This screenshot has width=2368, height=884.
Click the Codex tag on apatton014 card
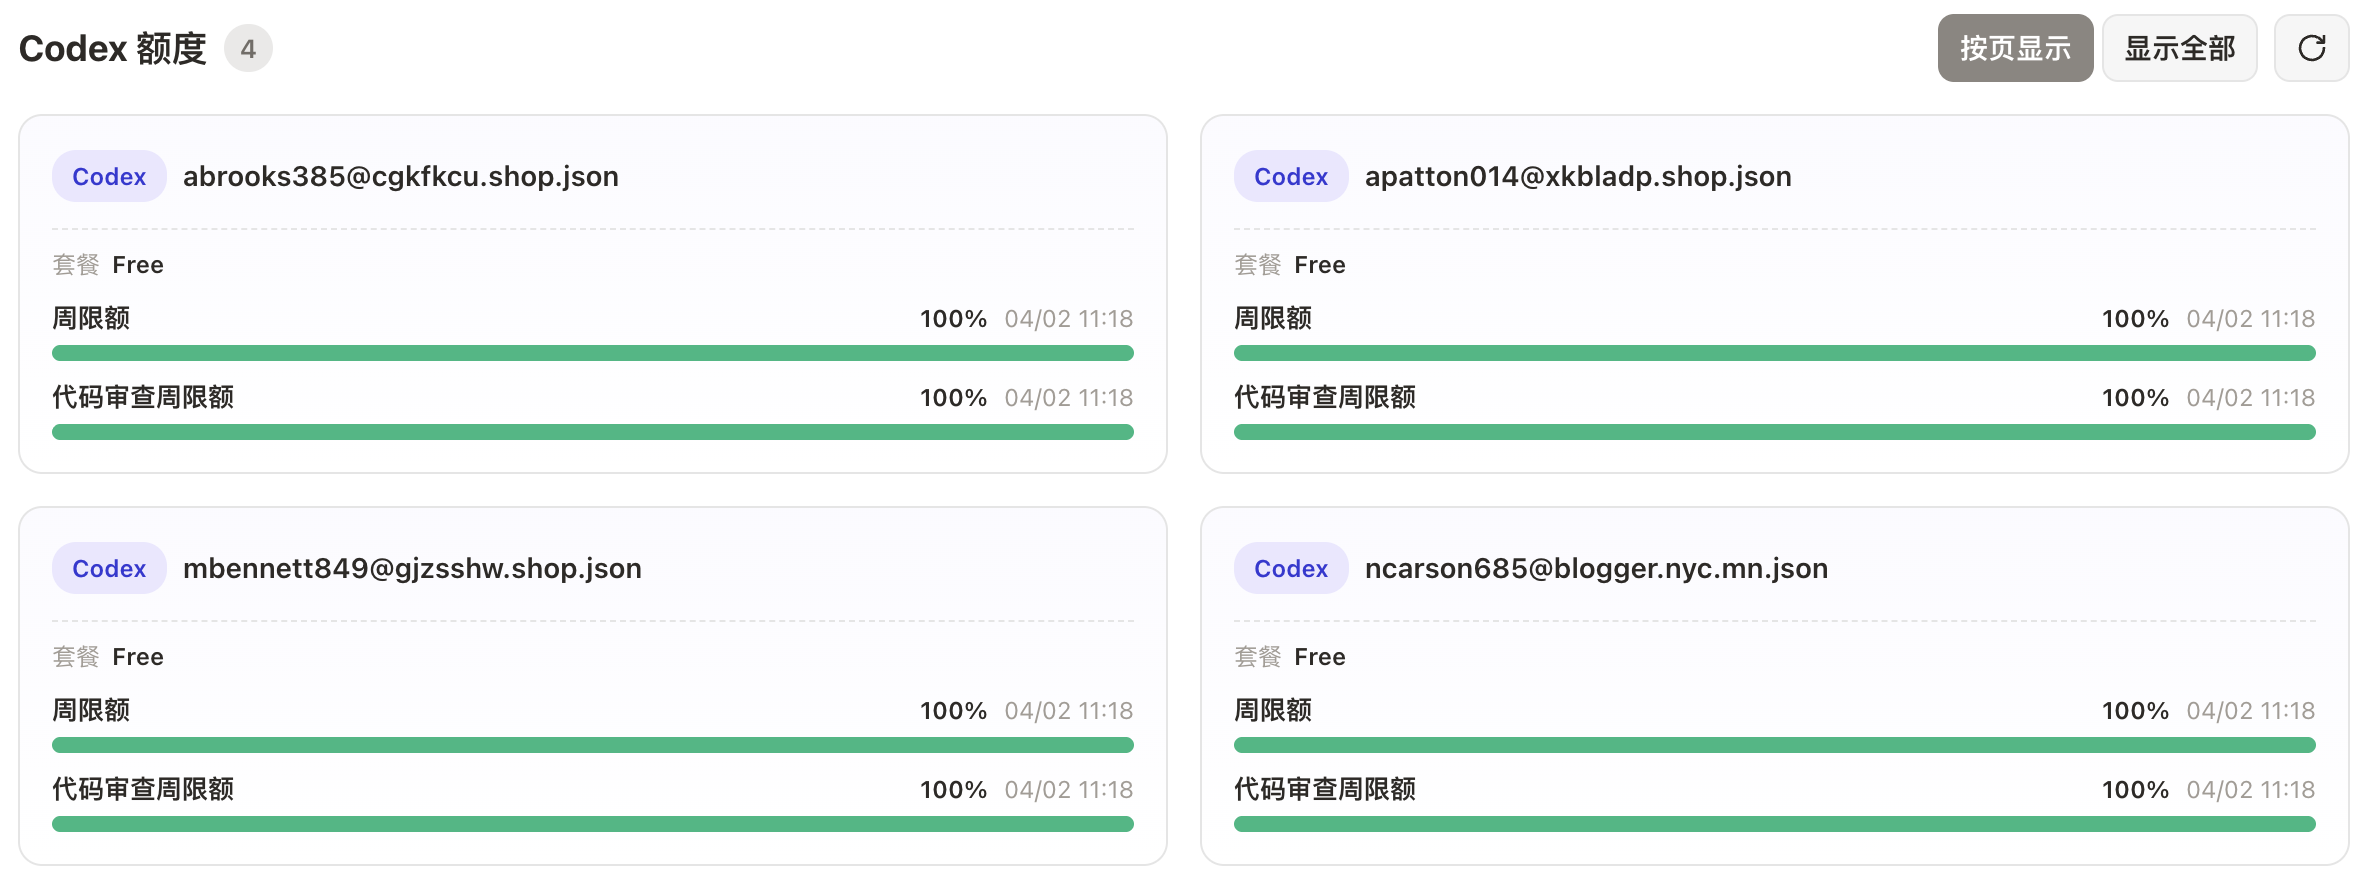click(1291, 176)
